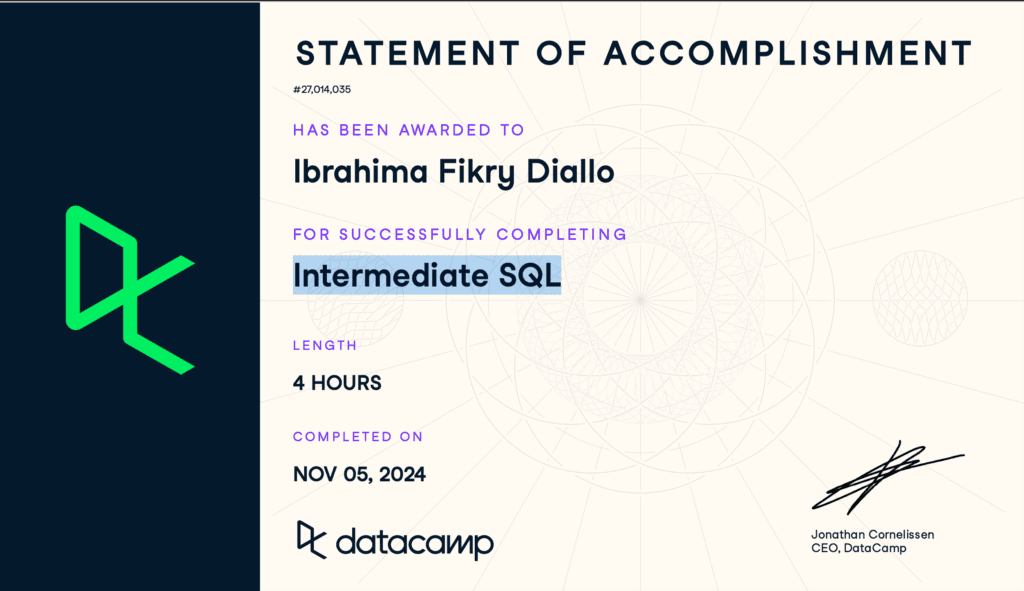Click the "Statement of Accomplishment" heading

633,53
